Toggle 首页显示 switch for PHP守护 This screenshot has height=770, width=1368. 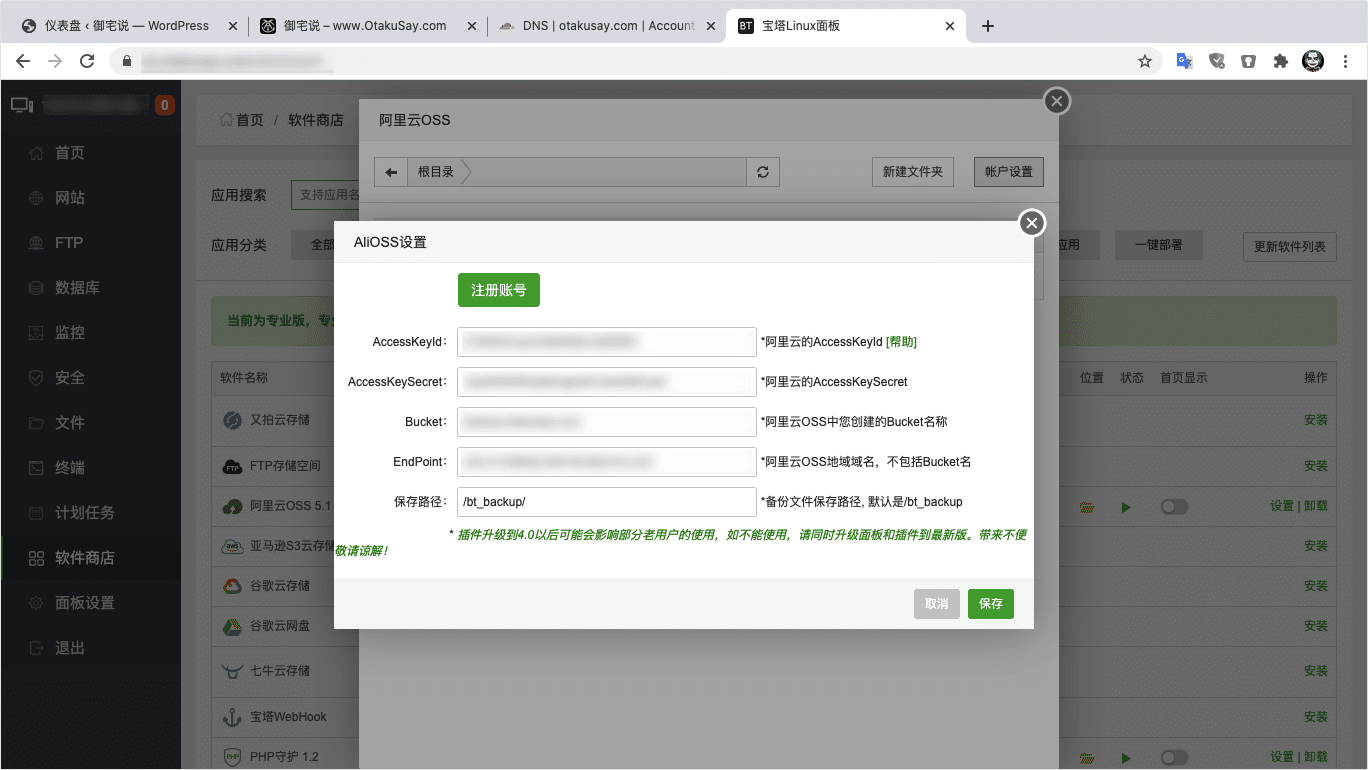coord(1174,758)
